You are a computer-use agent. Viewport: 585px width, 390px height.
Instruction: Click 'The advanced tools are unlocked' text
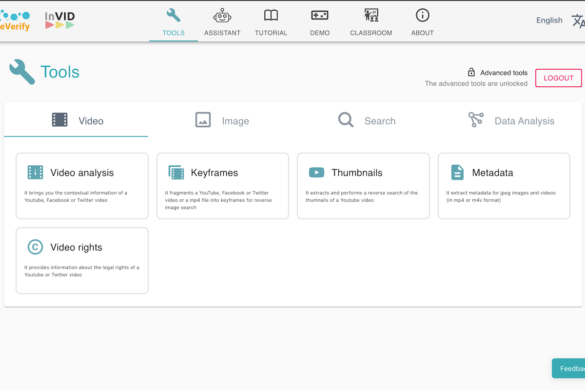pyautogui.click(x=476, y=84)
